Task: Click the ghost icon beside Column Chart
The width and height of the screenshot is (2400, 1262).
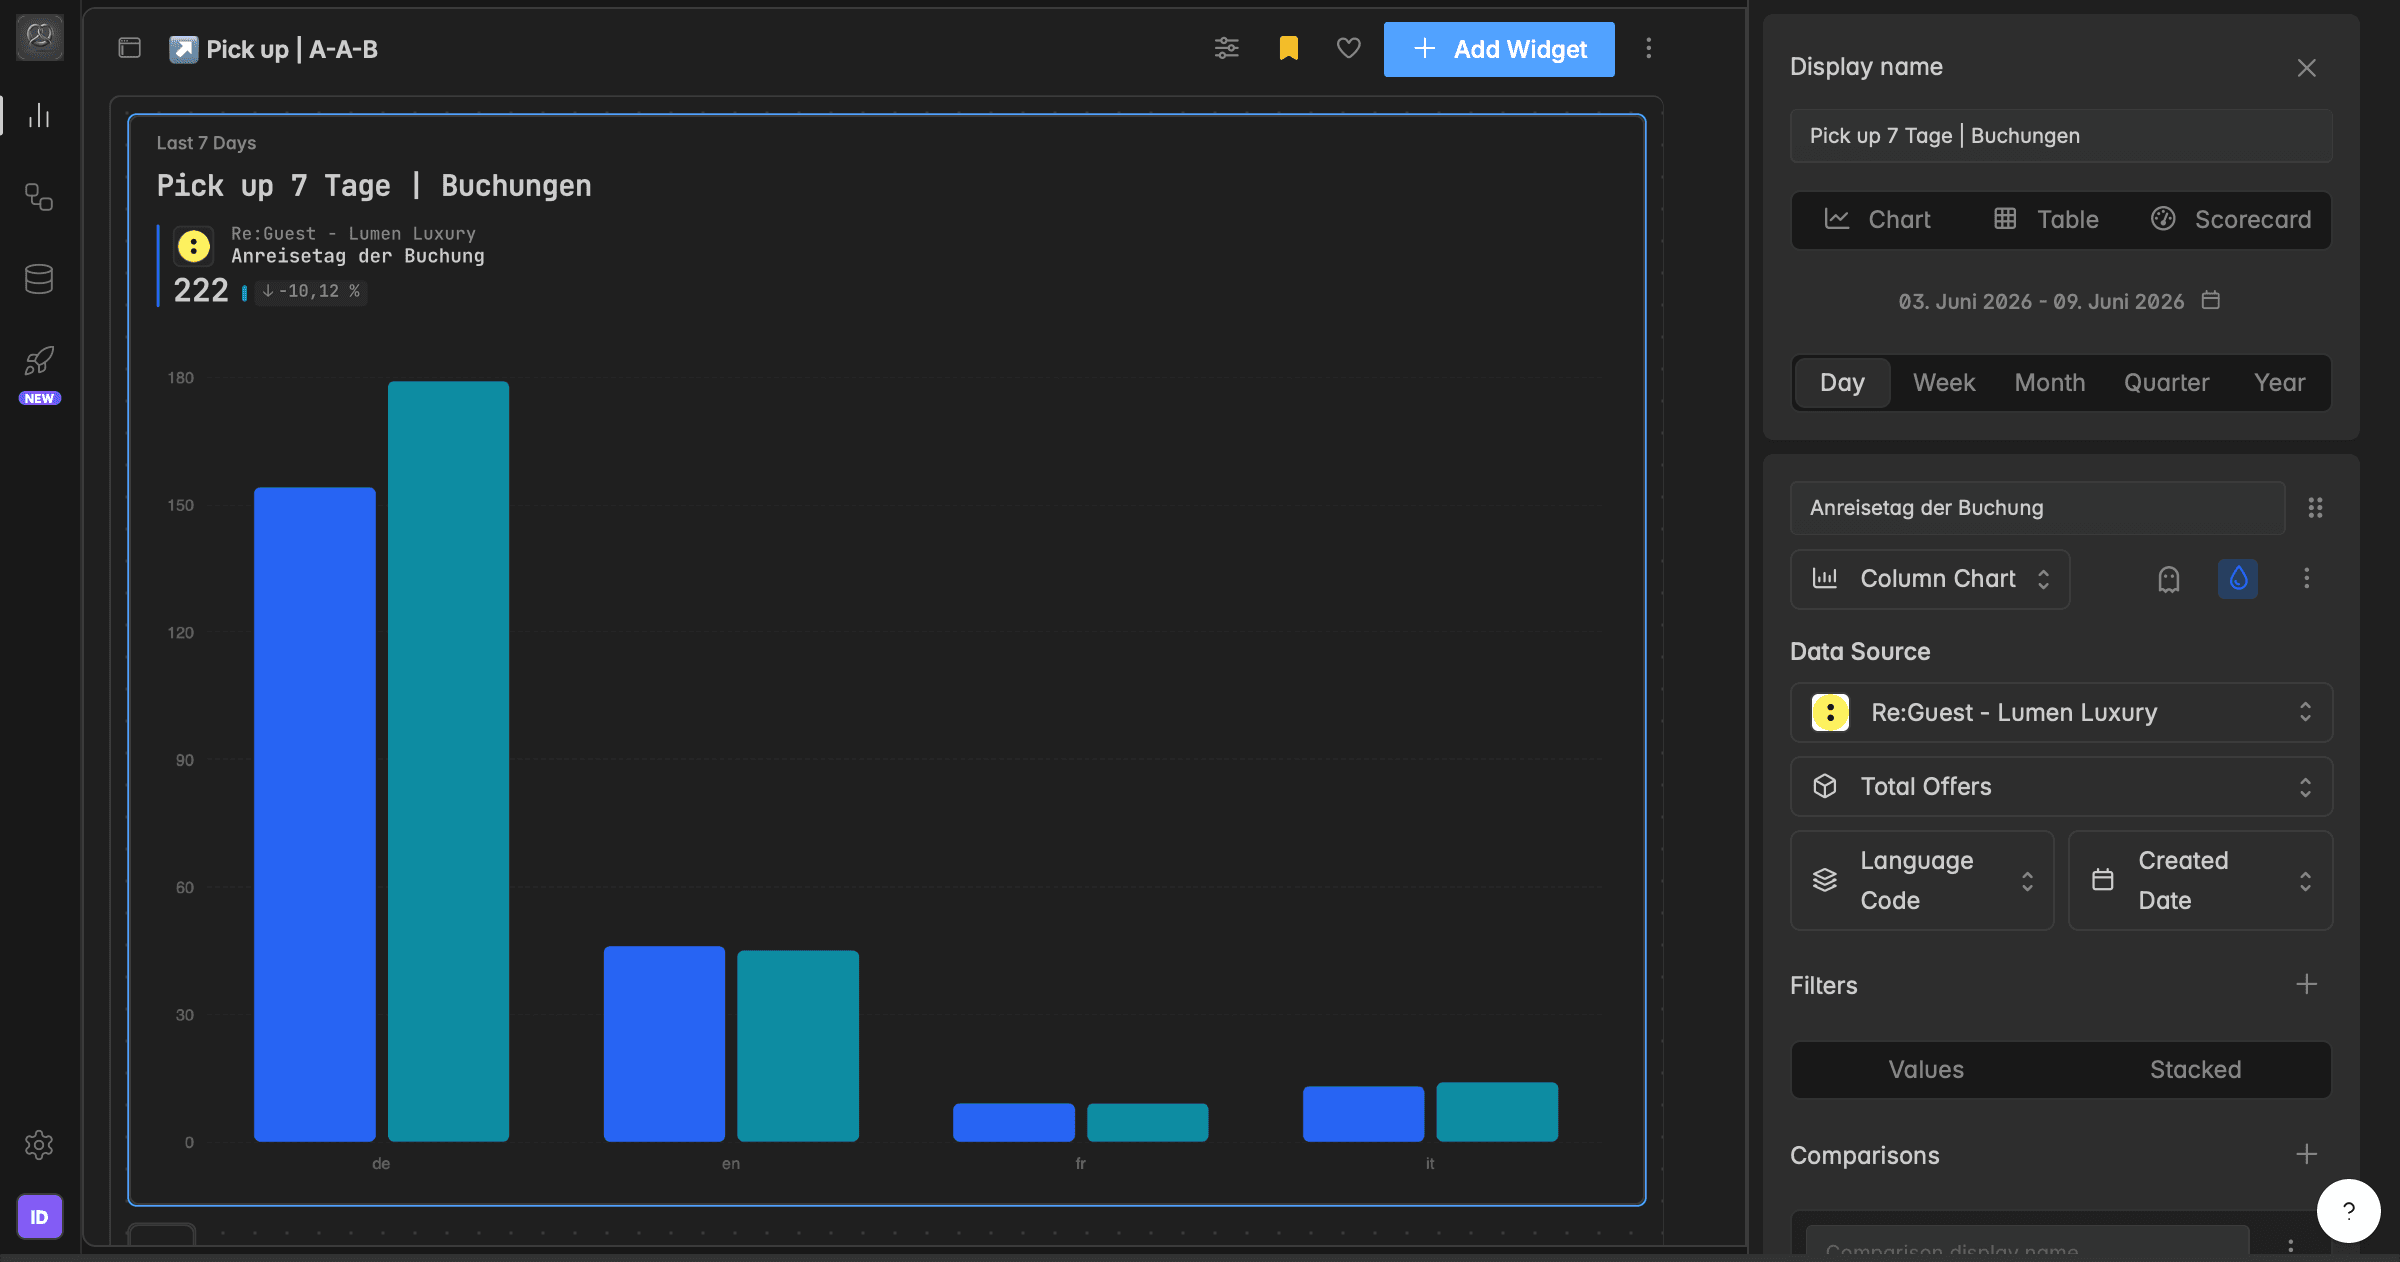Action: 2168,579
